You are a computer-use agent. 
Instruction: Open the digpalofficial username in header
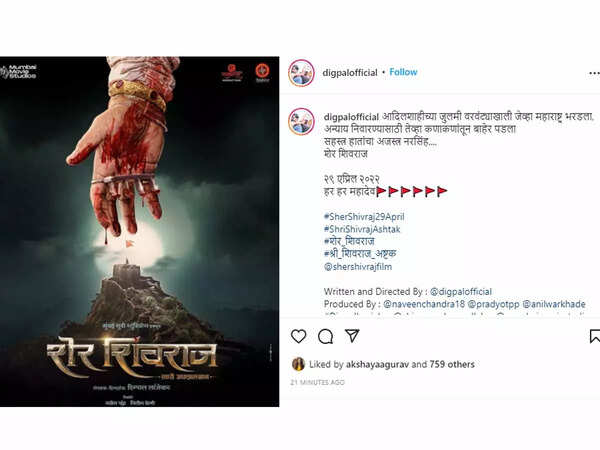pyautogui.click(x=350, y=73)
